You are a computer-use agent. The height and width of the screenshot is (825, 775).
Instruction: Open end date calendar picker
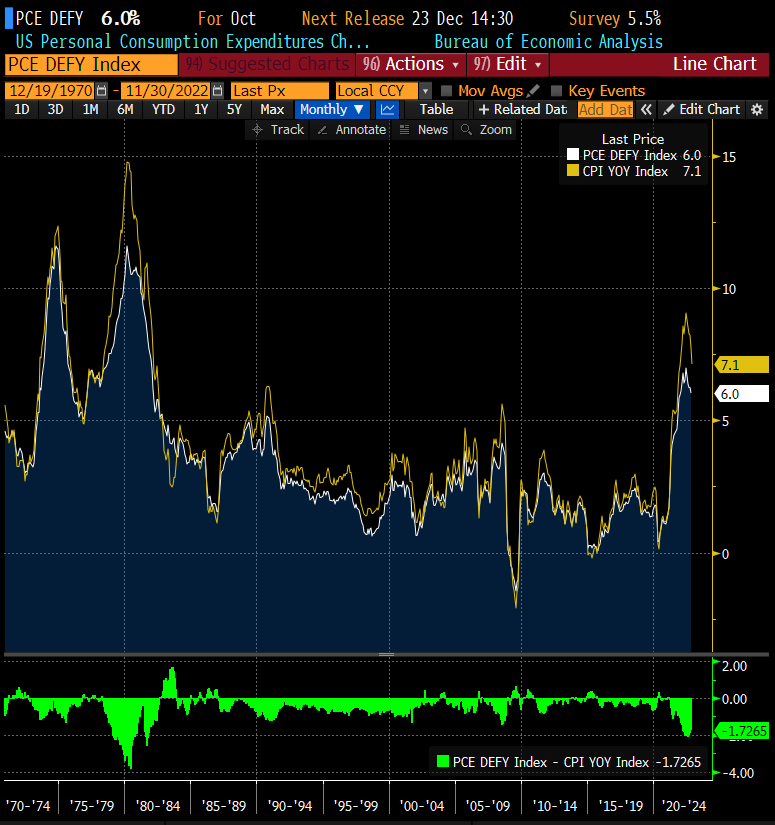point(217,91)
